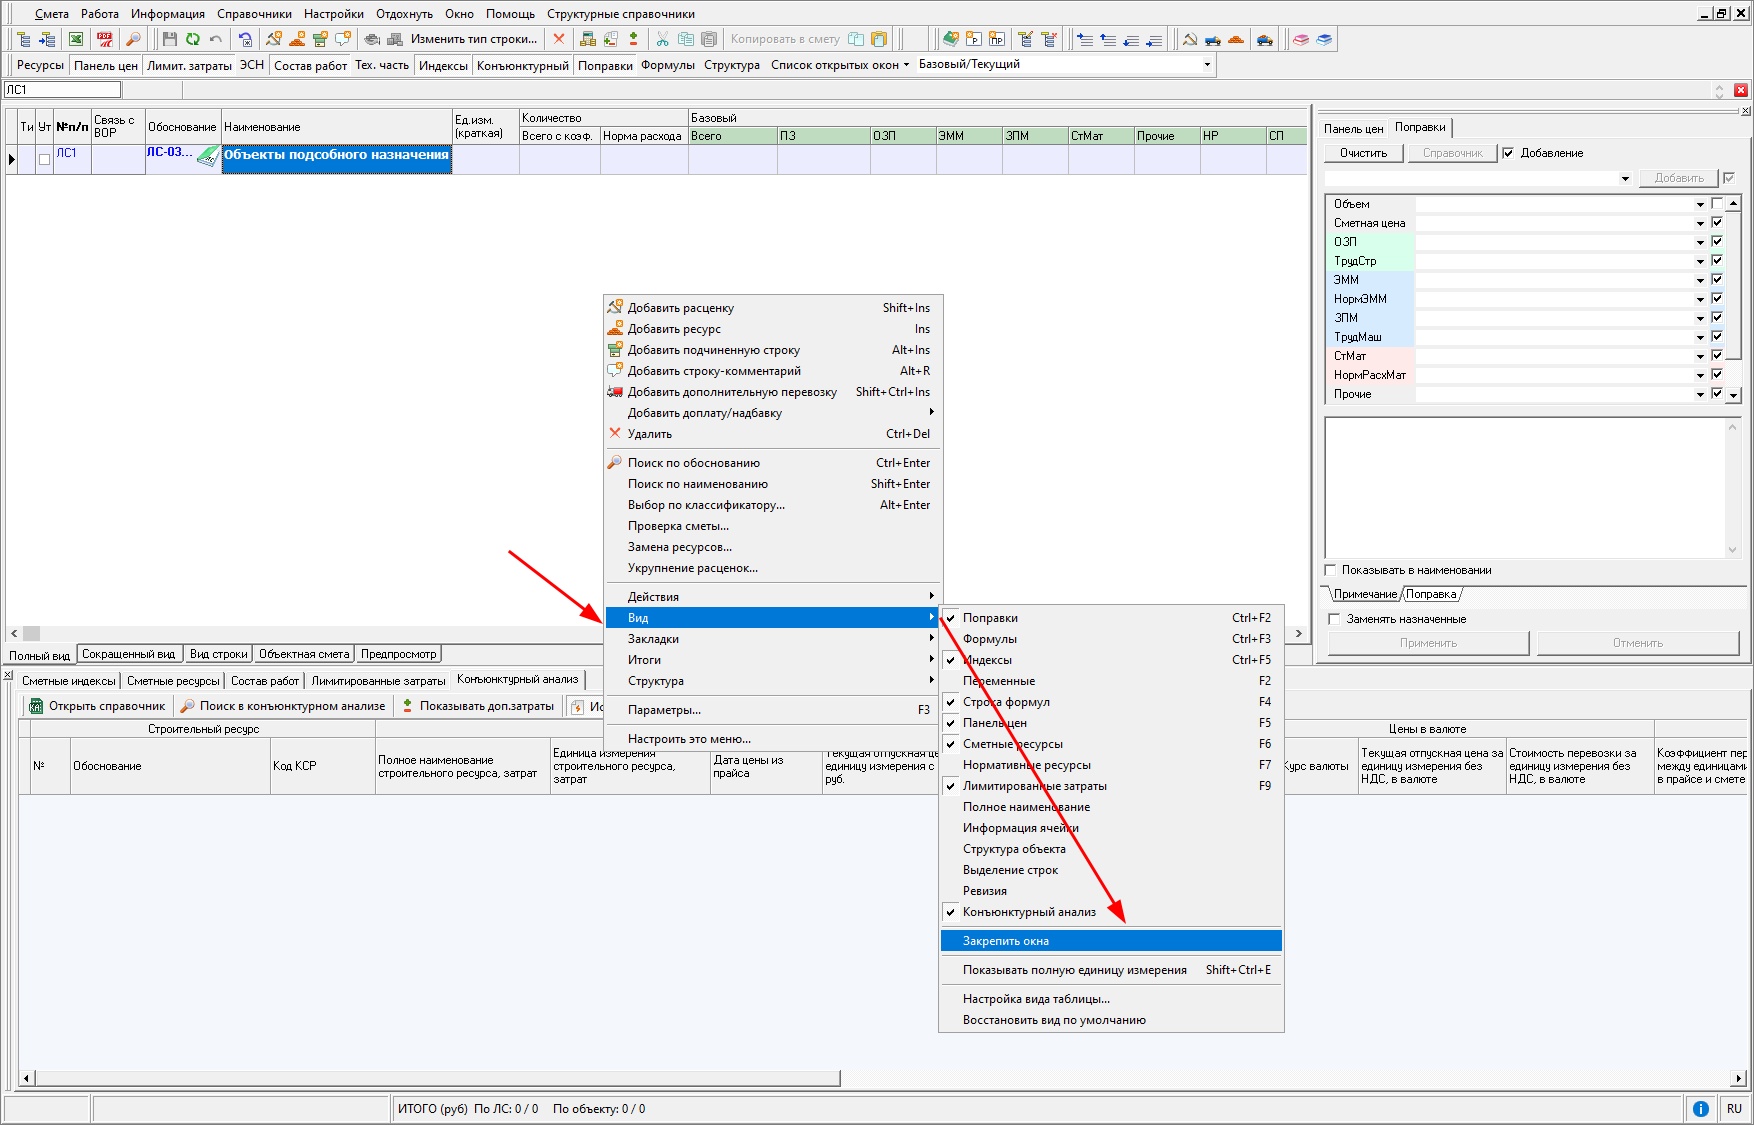This screenshot has width=1754, height=1125.
Task: Open the Базовый/Текущий dropdown
Action: [x=1207, y=65]
